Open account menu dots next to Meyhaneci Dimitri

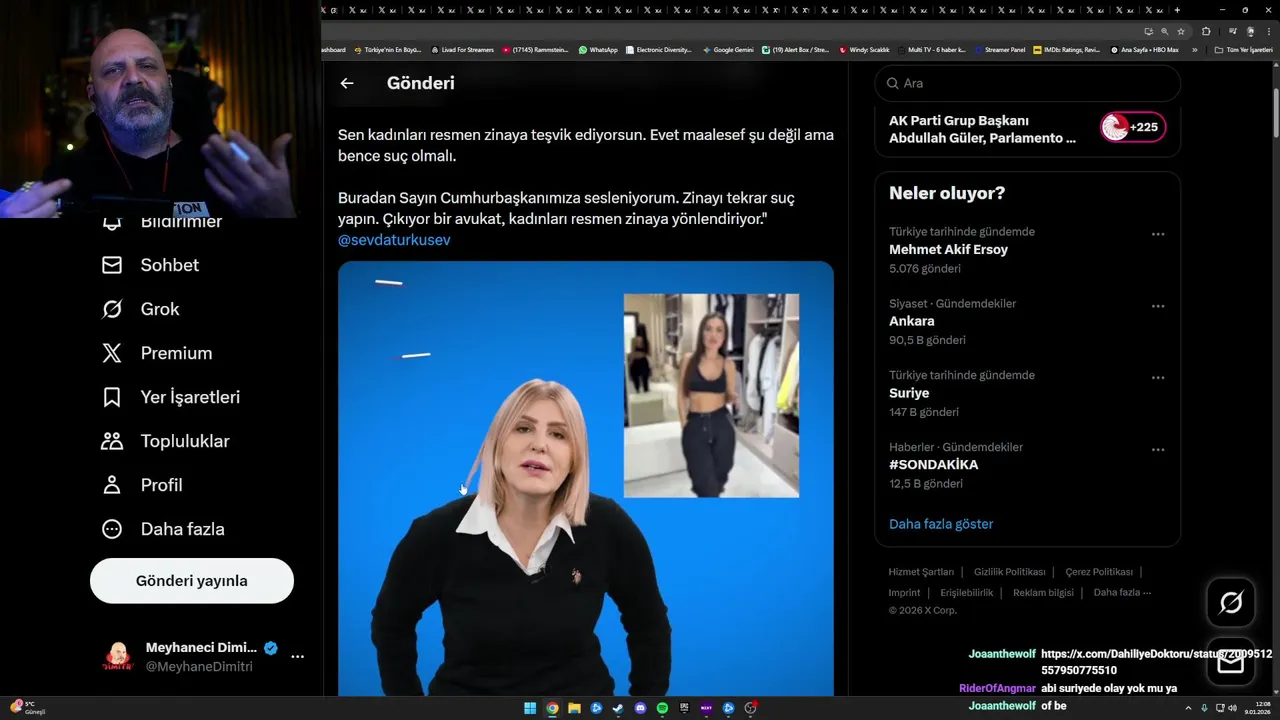tap(297, 657)
